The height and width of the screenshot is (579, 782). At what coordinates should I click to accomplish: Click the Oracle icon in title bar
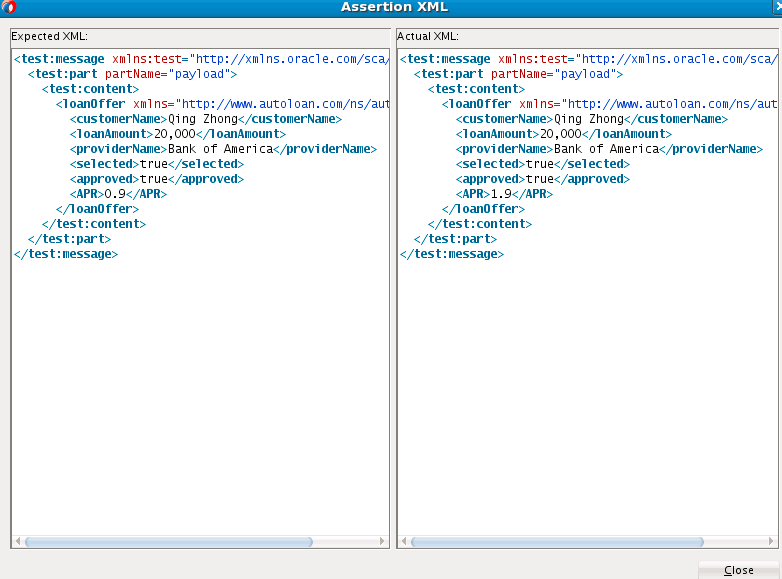click(8, 7)
